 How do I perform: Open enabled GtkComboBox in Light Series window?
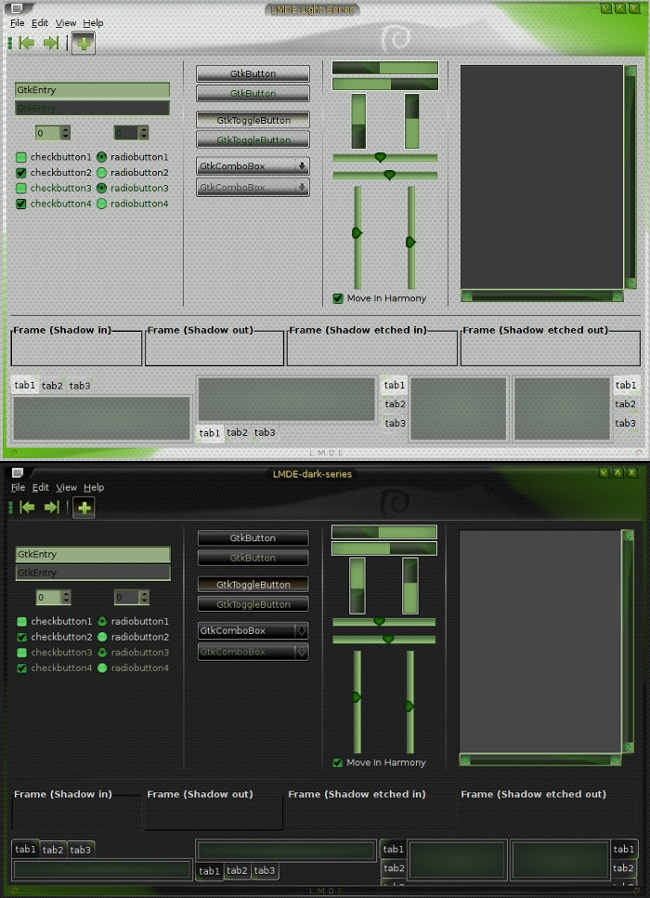253,166
